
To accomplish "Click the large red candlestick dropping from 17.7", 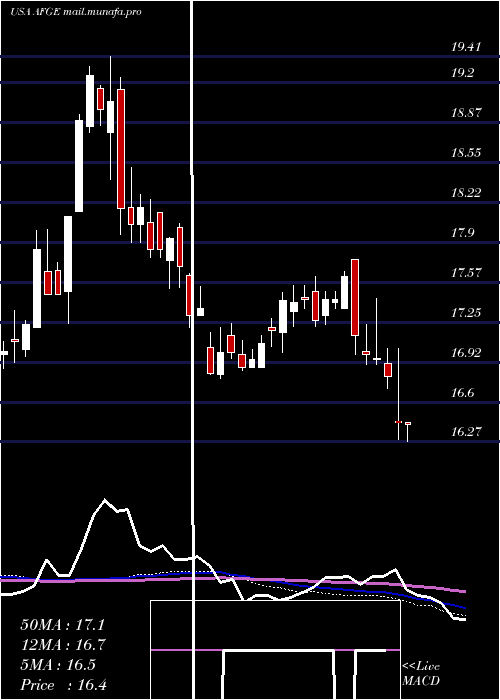I will click(355, 297).
